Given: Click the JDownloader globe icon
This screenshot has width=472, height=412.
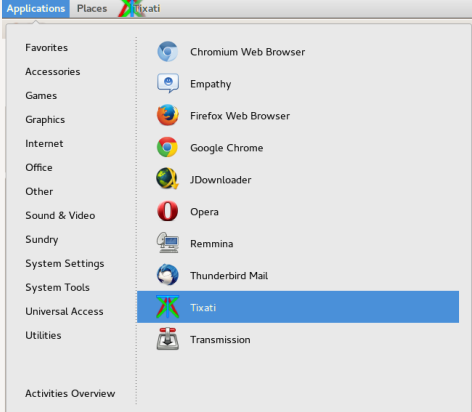Looking at the screenshot, I should 168,179.
